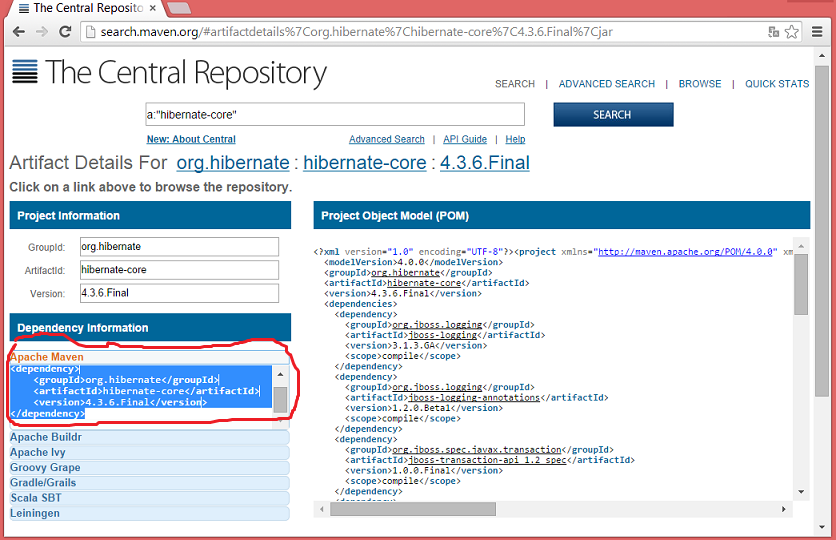Click the Project Object Model (POM) header

click(561, 216)
